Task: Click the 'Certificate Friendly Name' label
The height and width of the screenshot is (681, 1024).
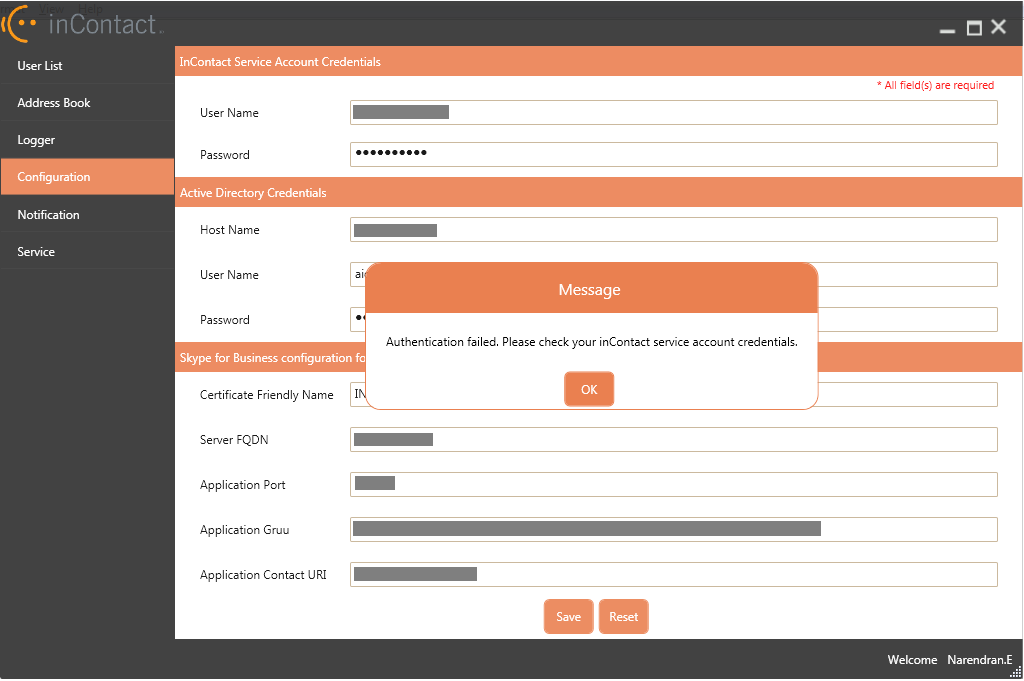Action: point(266,395)
